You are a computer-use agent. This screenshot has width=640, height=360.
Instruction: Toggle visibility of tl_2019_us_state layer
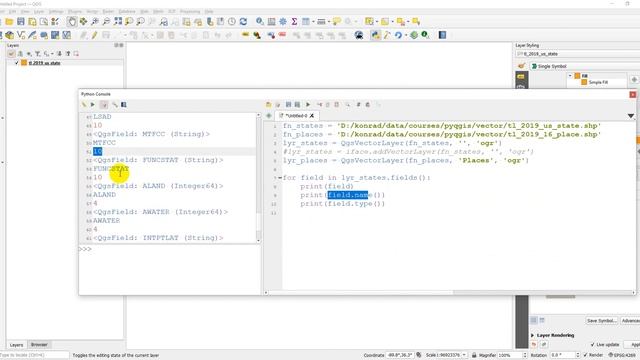click(x=17, y=63)
